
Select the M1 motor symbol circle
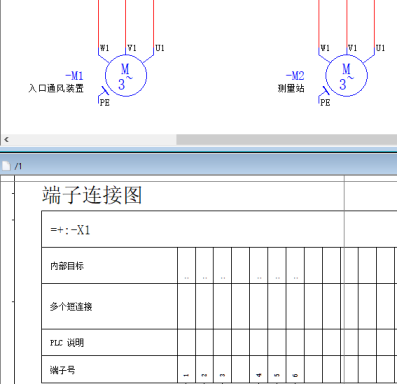coord(126,76)
